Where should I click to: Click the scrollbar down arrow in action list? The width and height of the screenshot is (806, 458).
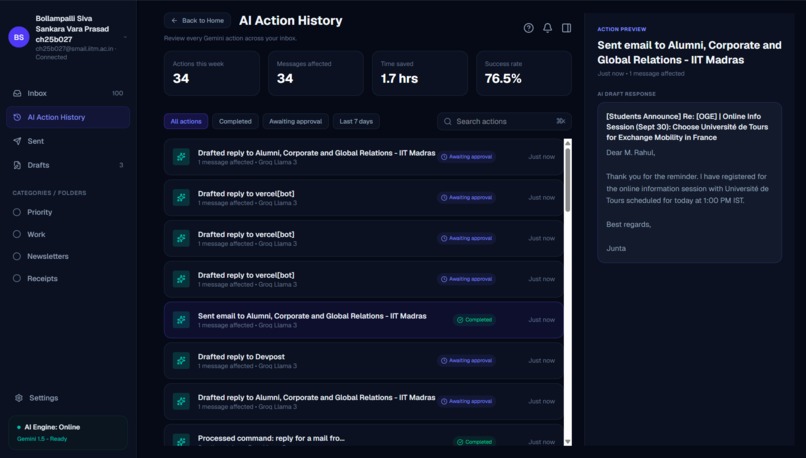tap(567, 442)
